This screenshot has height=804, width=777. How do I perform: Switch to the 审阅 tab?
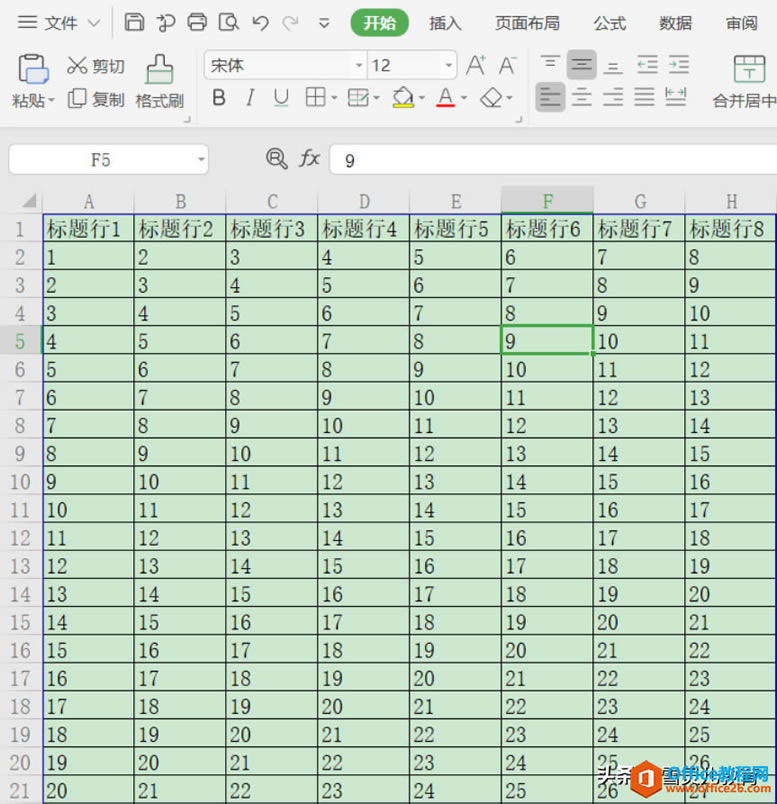pos(742,23)
